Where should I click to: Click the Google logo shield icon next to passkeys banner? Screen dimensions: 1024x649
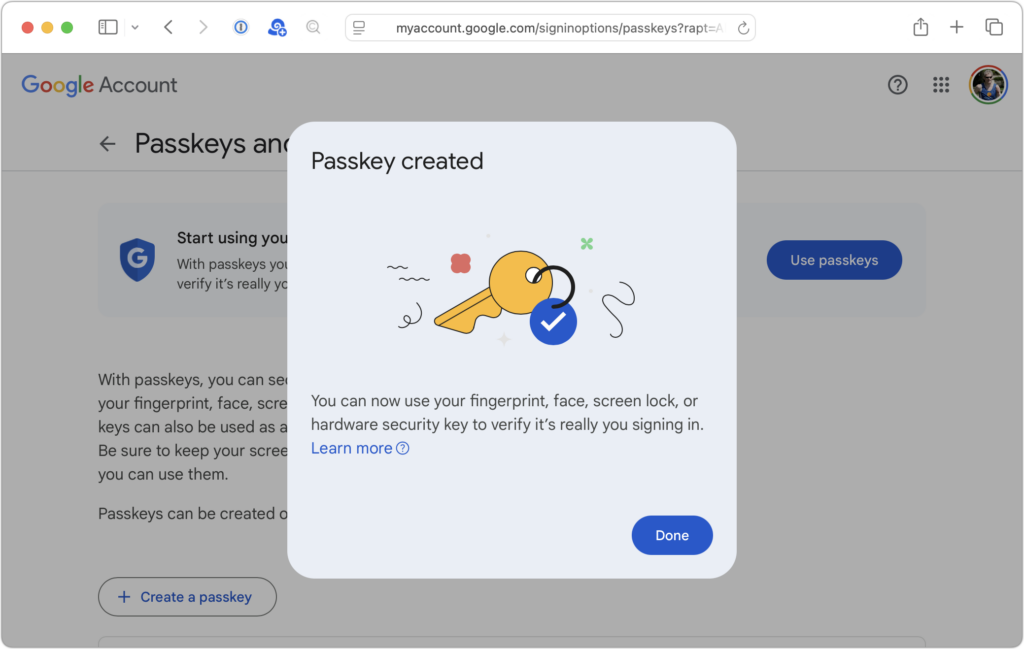click(137, 260)
